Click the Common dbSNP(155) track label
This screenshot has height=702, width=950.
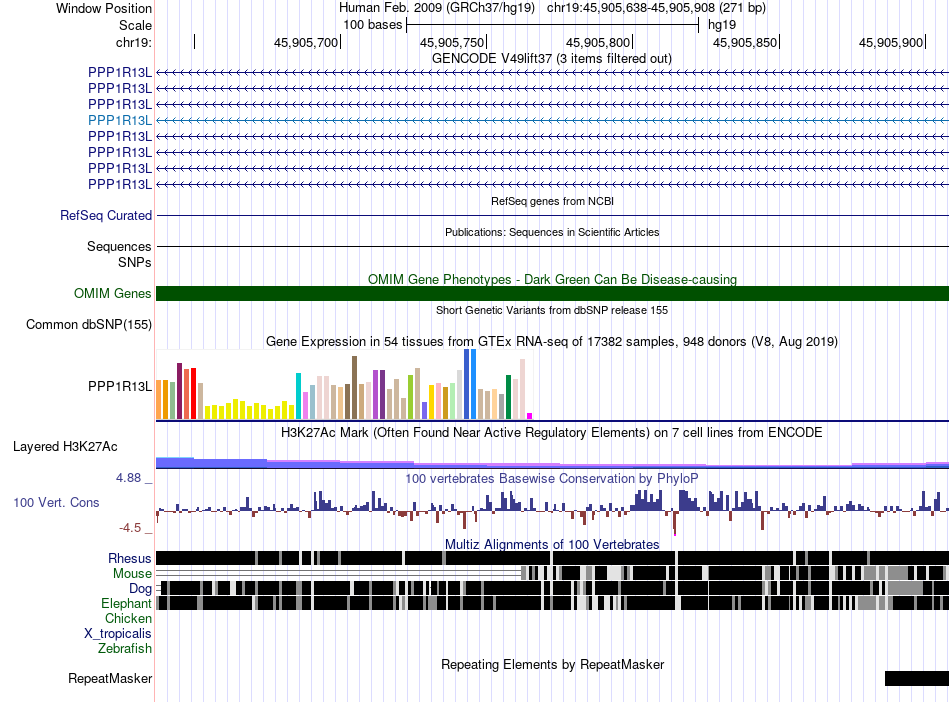point(89,325)
